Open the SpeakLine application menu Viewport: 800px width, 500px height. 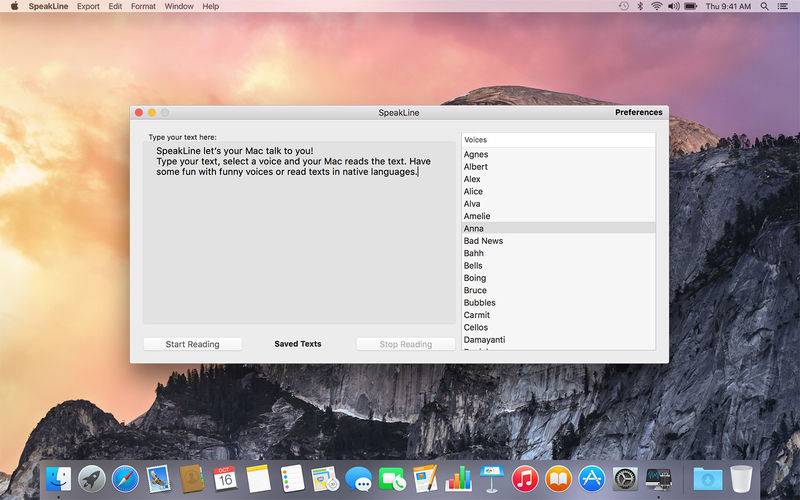(x=48, y=6)
